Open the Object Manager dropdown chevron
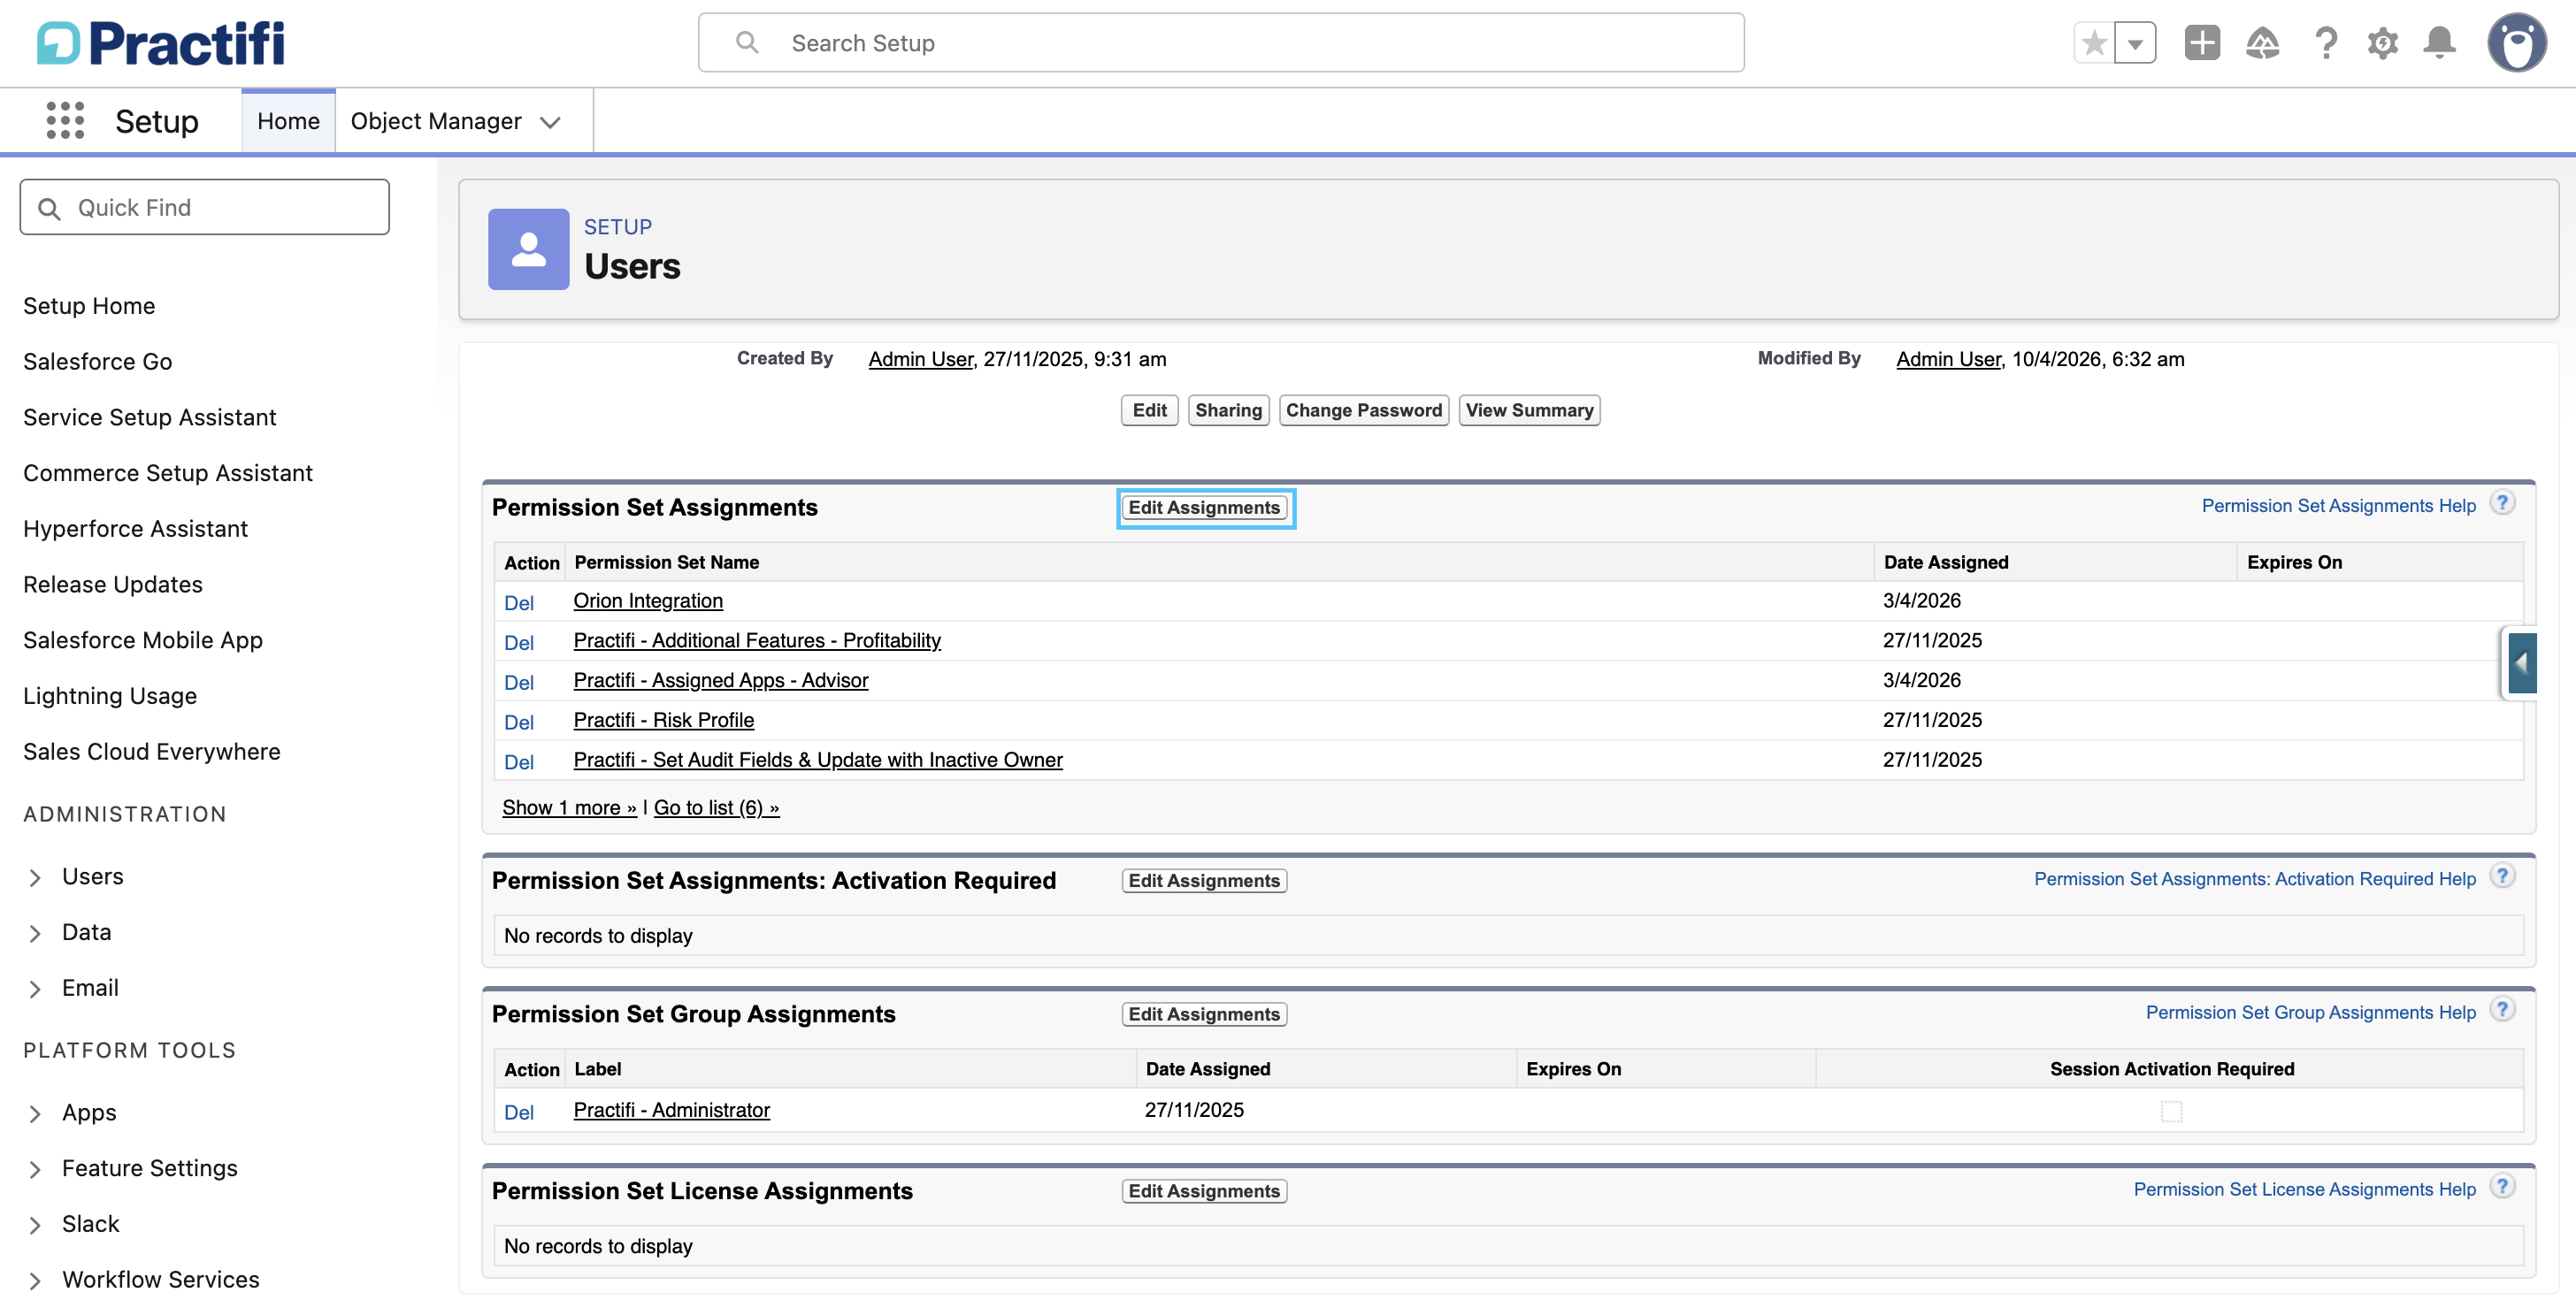The image size is (2576, 1300). point(550,122)
